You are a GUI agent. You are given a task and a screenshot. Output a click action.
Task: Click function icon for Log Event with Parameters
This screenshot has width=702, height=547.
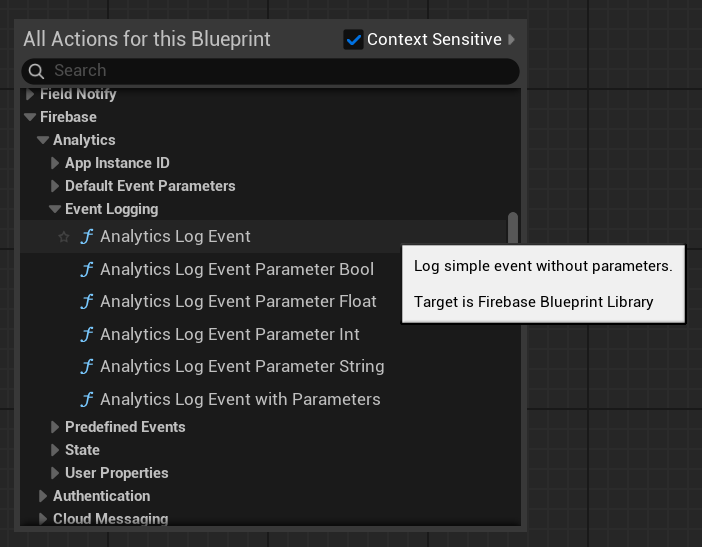(x=87, y=399)
